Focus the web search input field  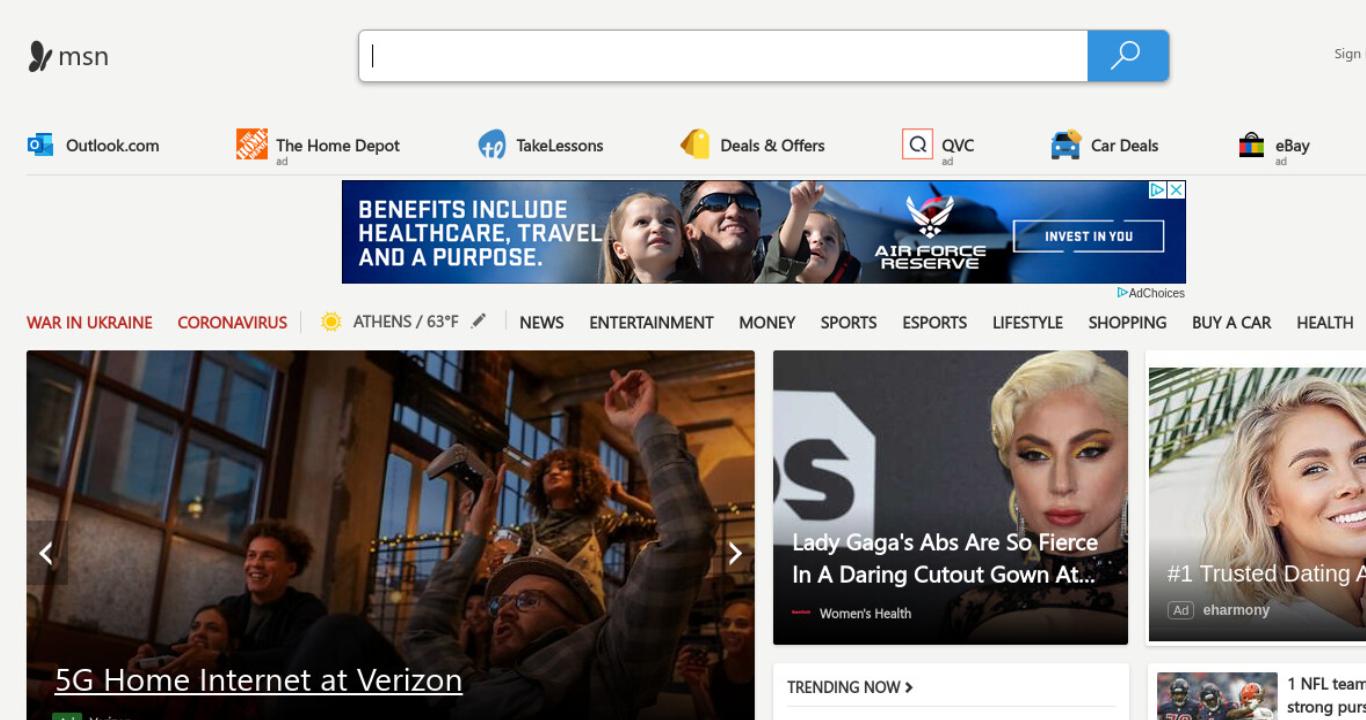723,55
